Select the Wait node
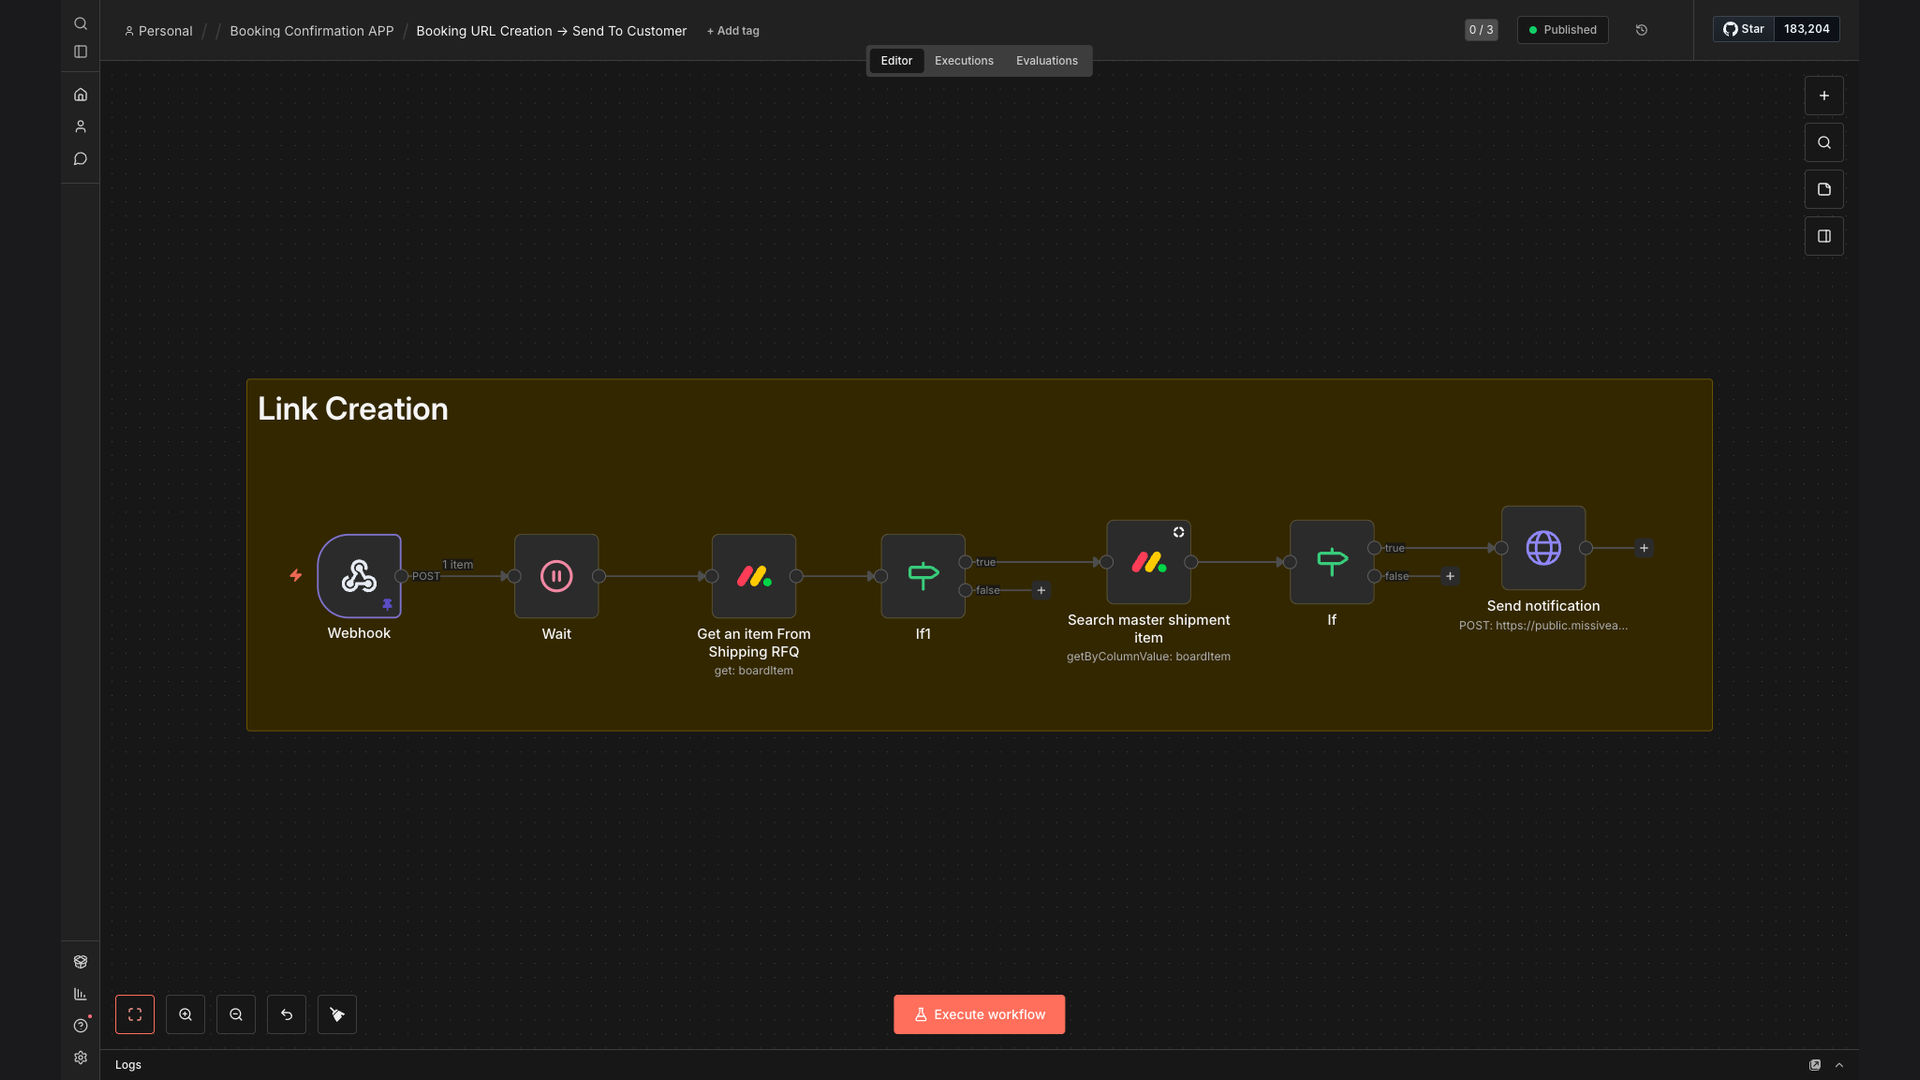The image size is (1920, 1080). [x=556, y=576]
